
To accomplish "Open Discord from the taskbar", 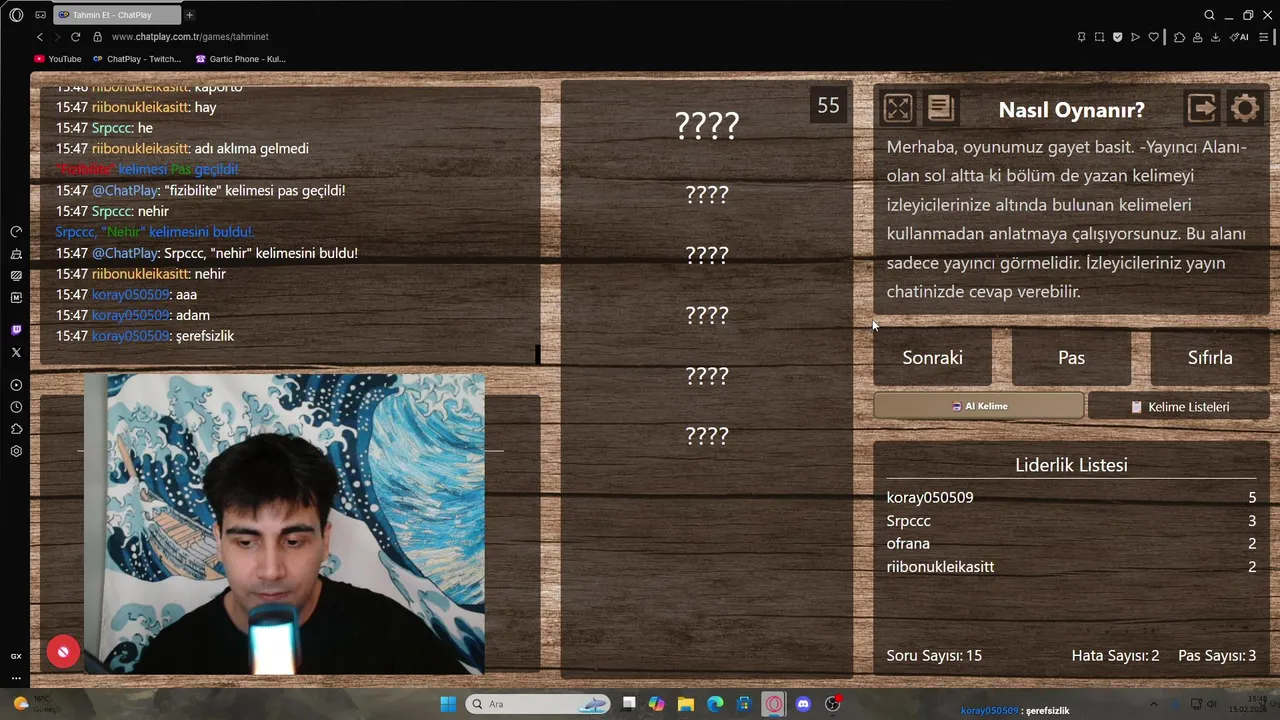I will coord(803,704).
